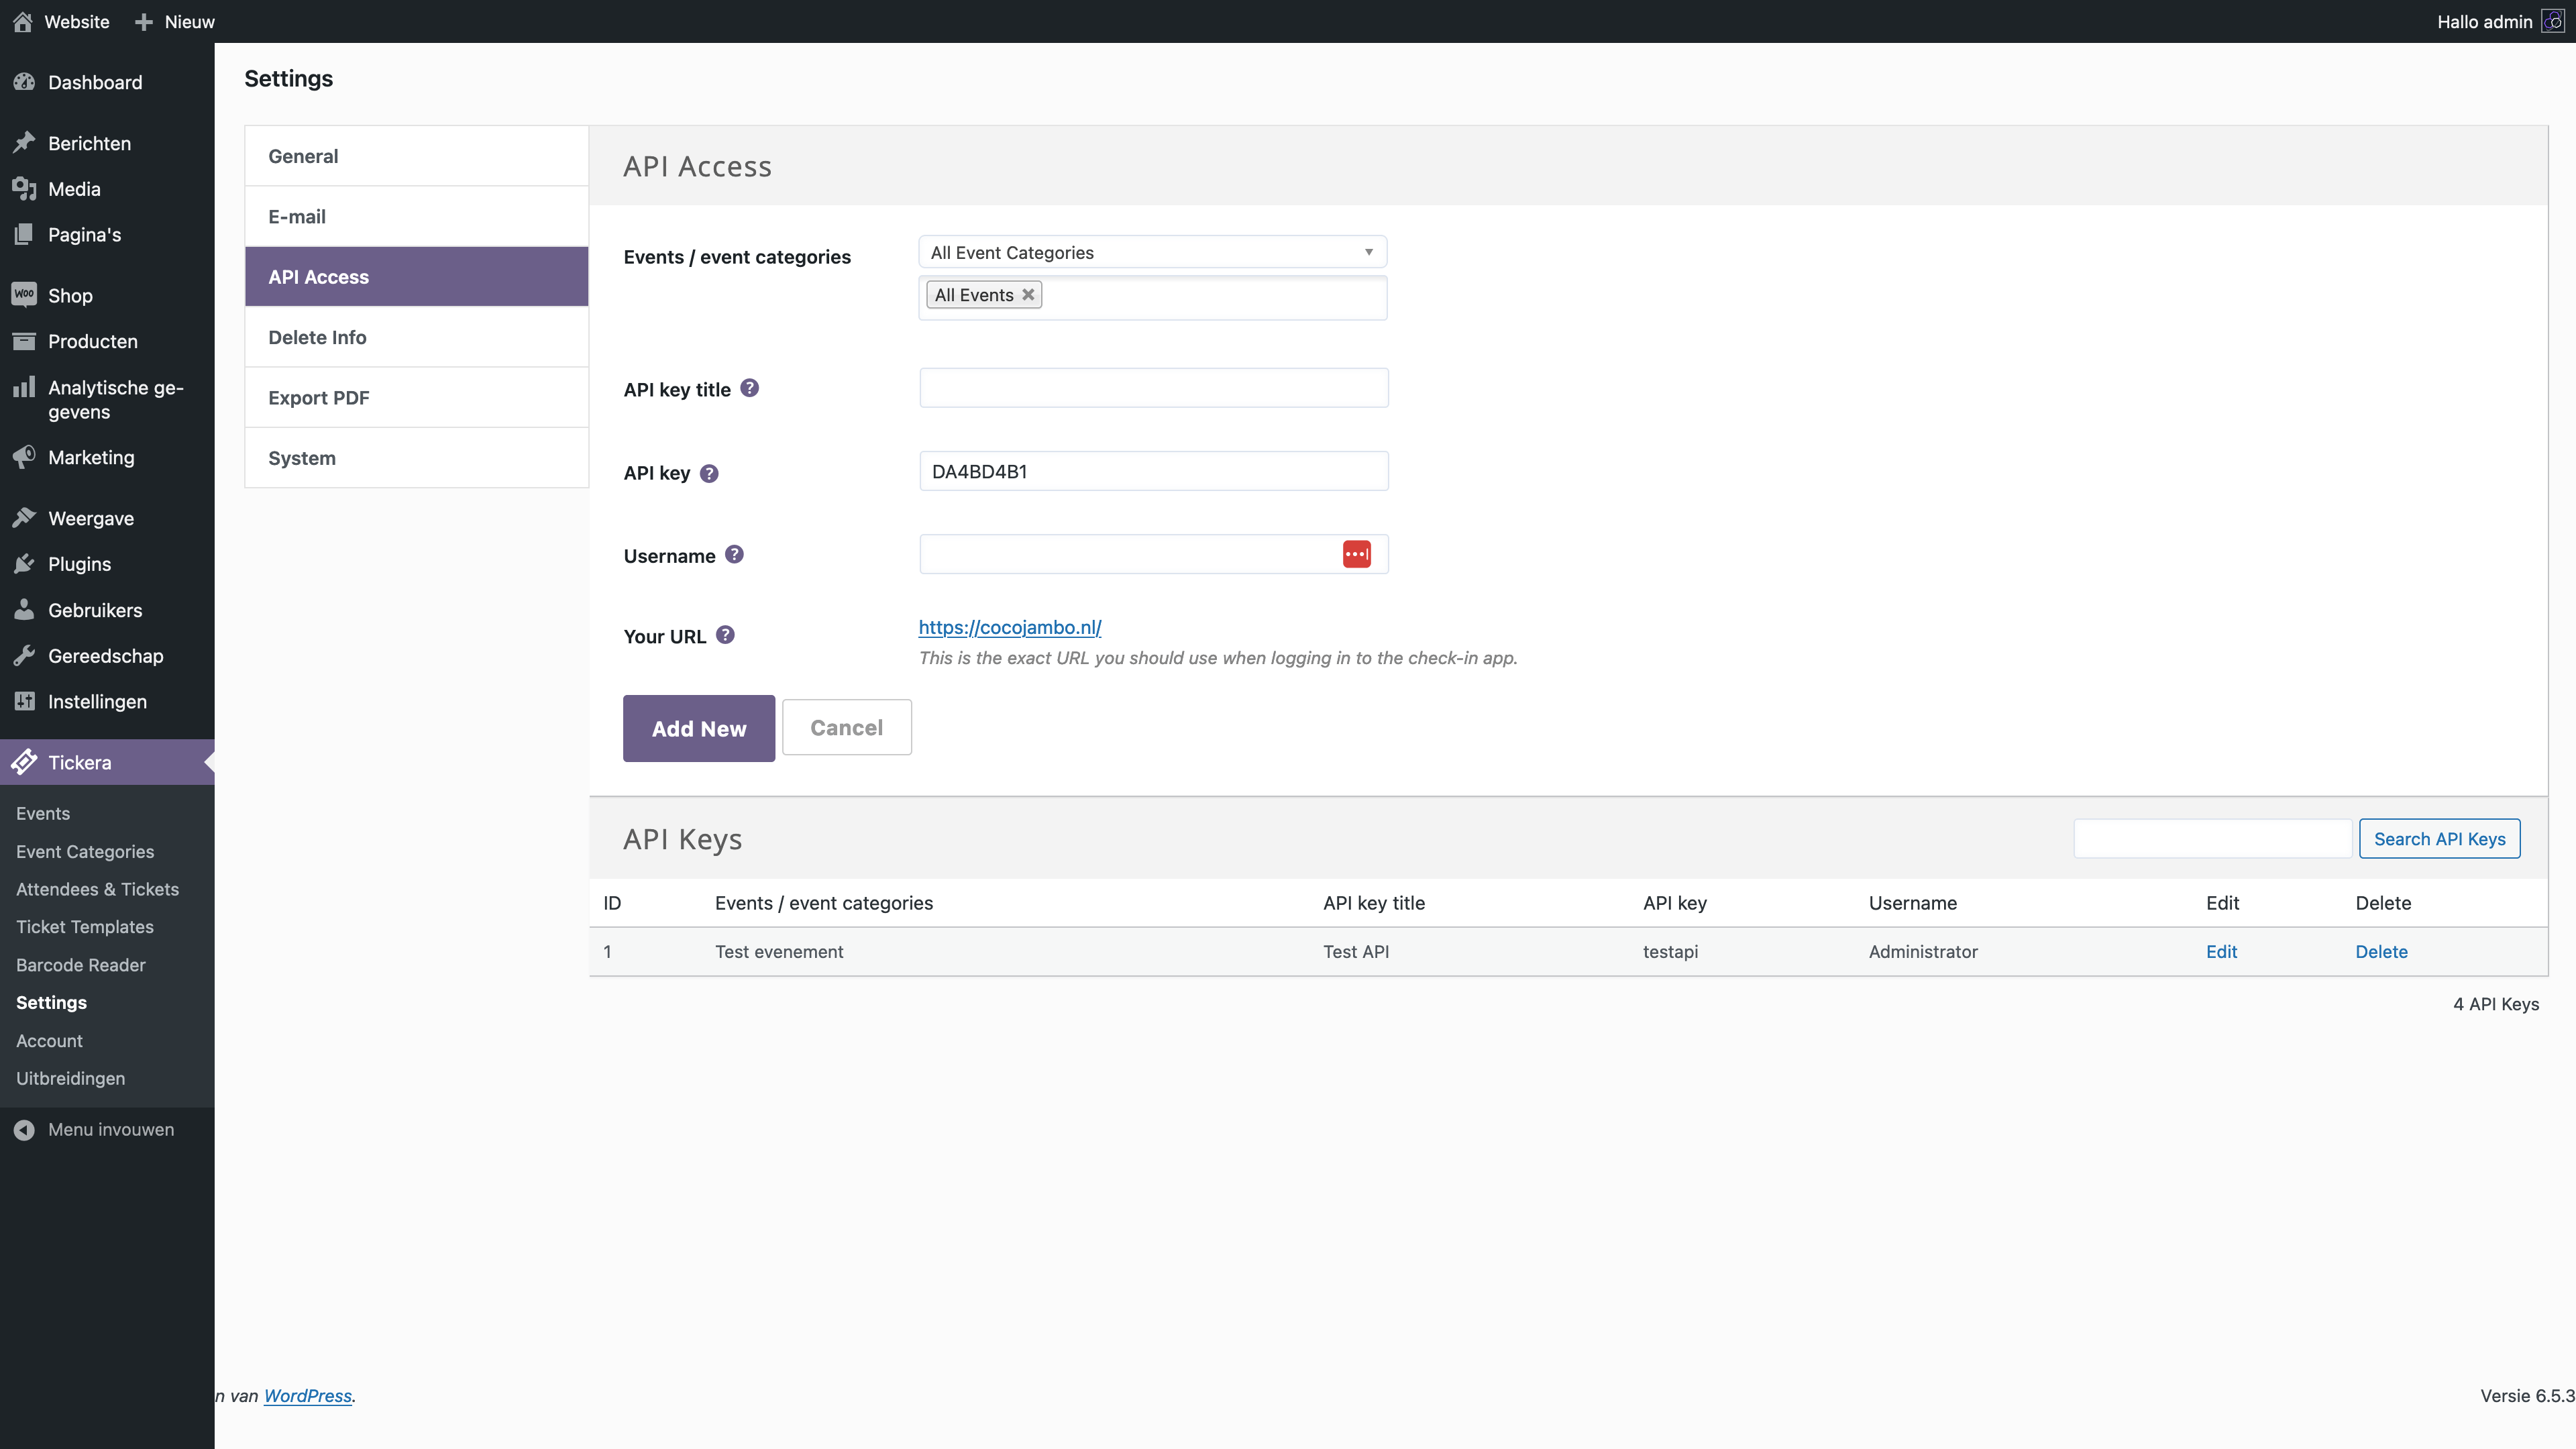The width and height of the screenshot is (2576, 1449).
Task: Open the Uitbreidingen submenu item
Action: tap(70, 1079)
